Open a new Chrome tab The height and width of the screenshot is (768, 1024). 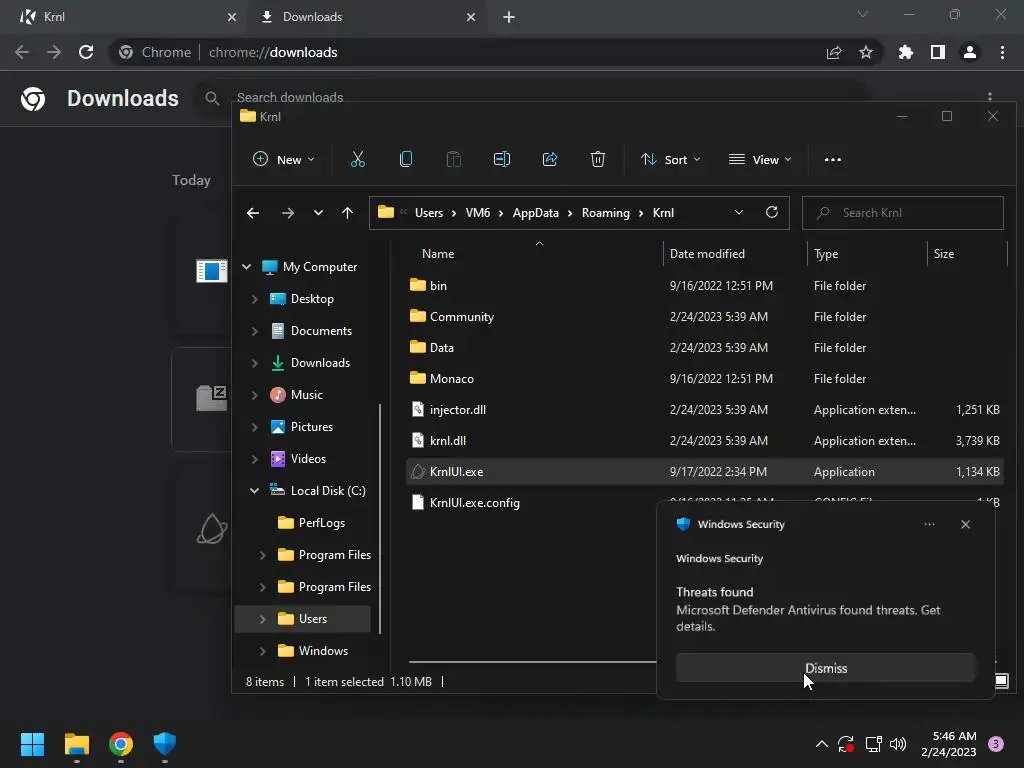point(509,17)
